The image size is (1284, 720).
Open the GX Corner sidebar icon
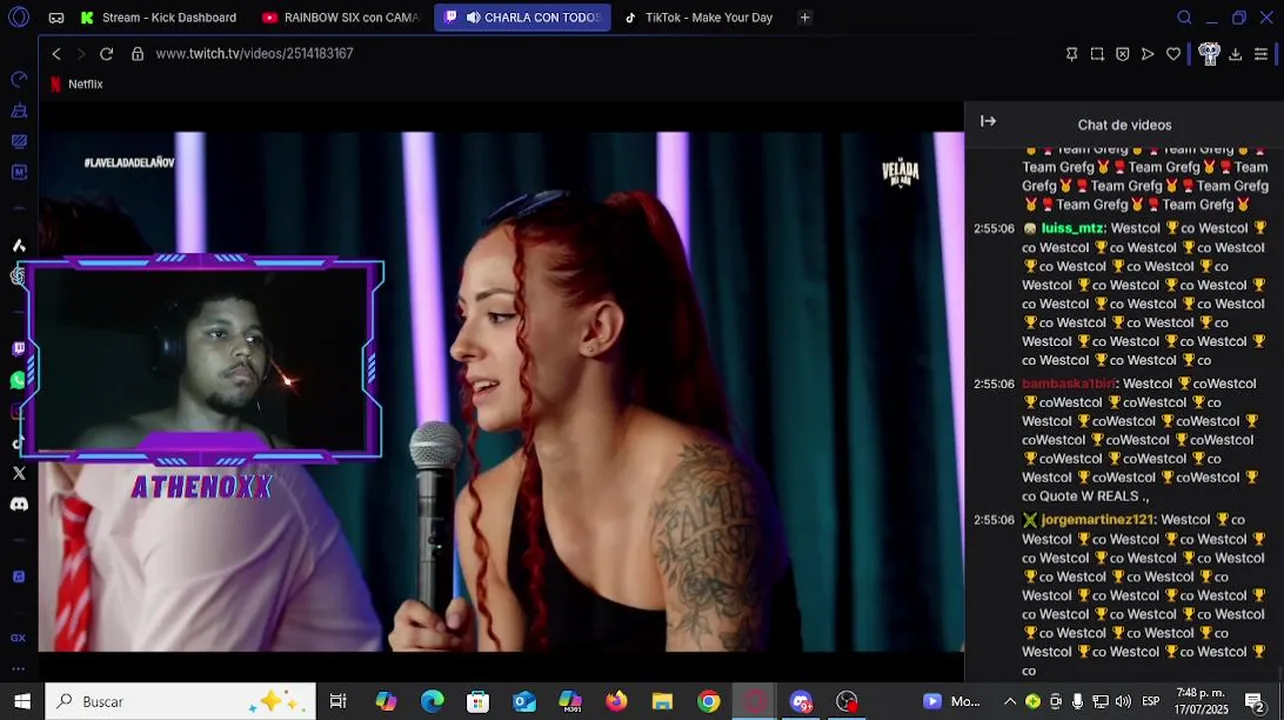[x=19, y=638]
